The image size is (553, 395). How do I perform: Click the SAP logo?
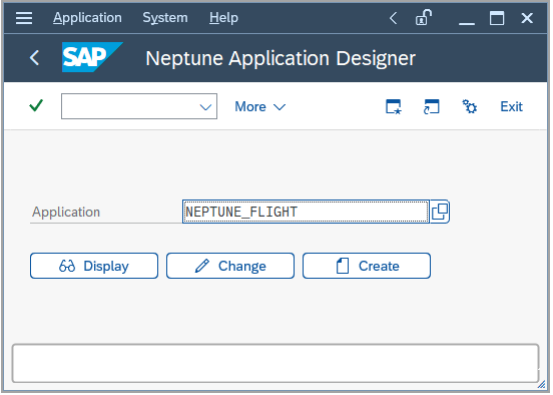92,57
